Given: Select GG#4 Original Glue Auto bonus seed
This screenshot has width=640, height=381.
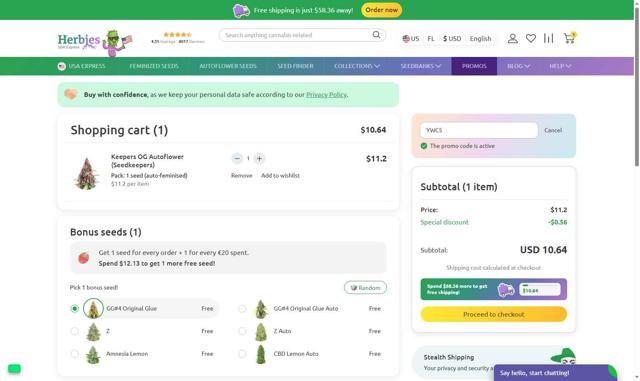Looking at the screenshot, I should 242,308.
